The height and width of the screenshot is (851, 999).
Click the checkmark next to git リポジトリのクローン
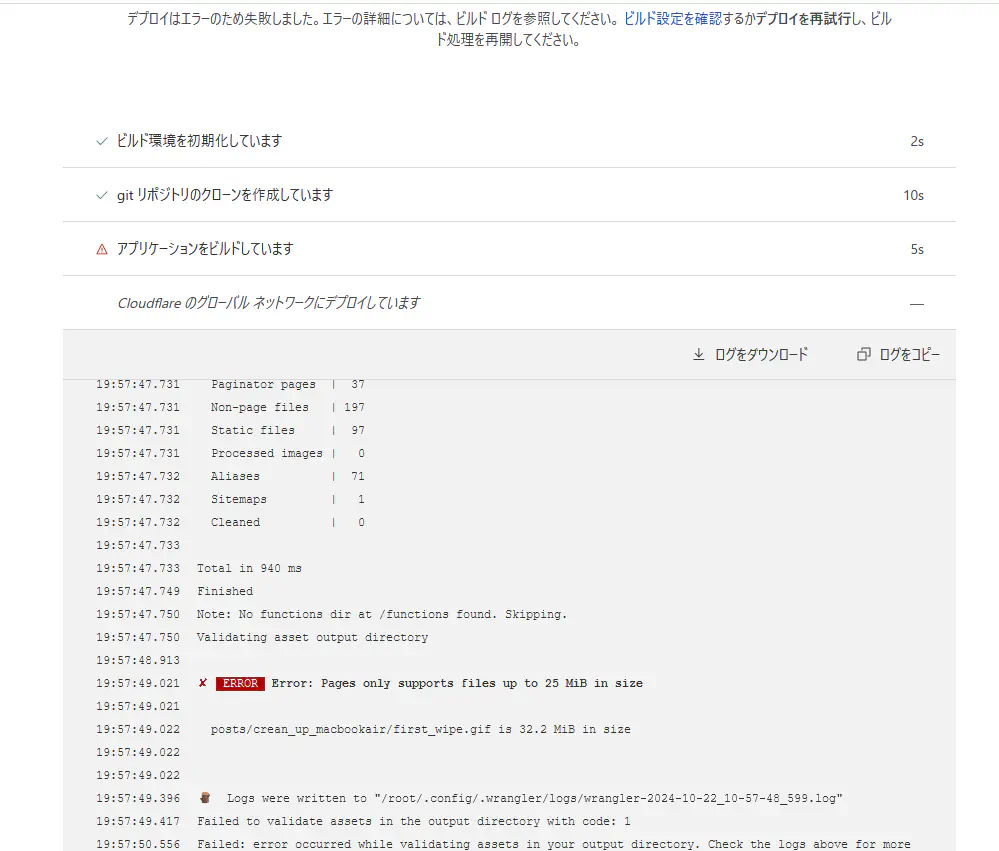pyautogui.click(x=101, y=195)
